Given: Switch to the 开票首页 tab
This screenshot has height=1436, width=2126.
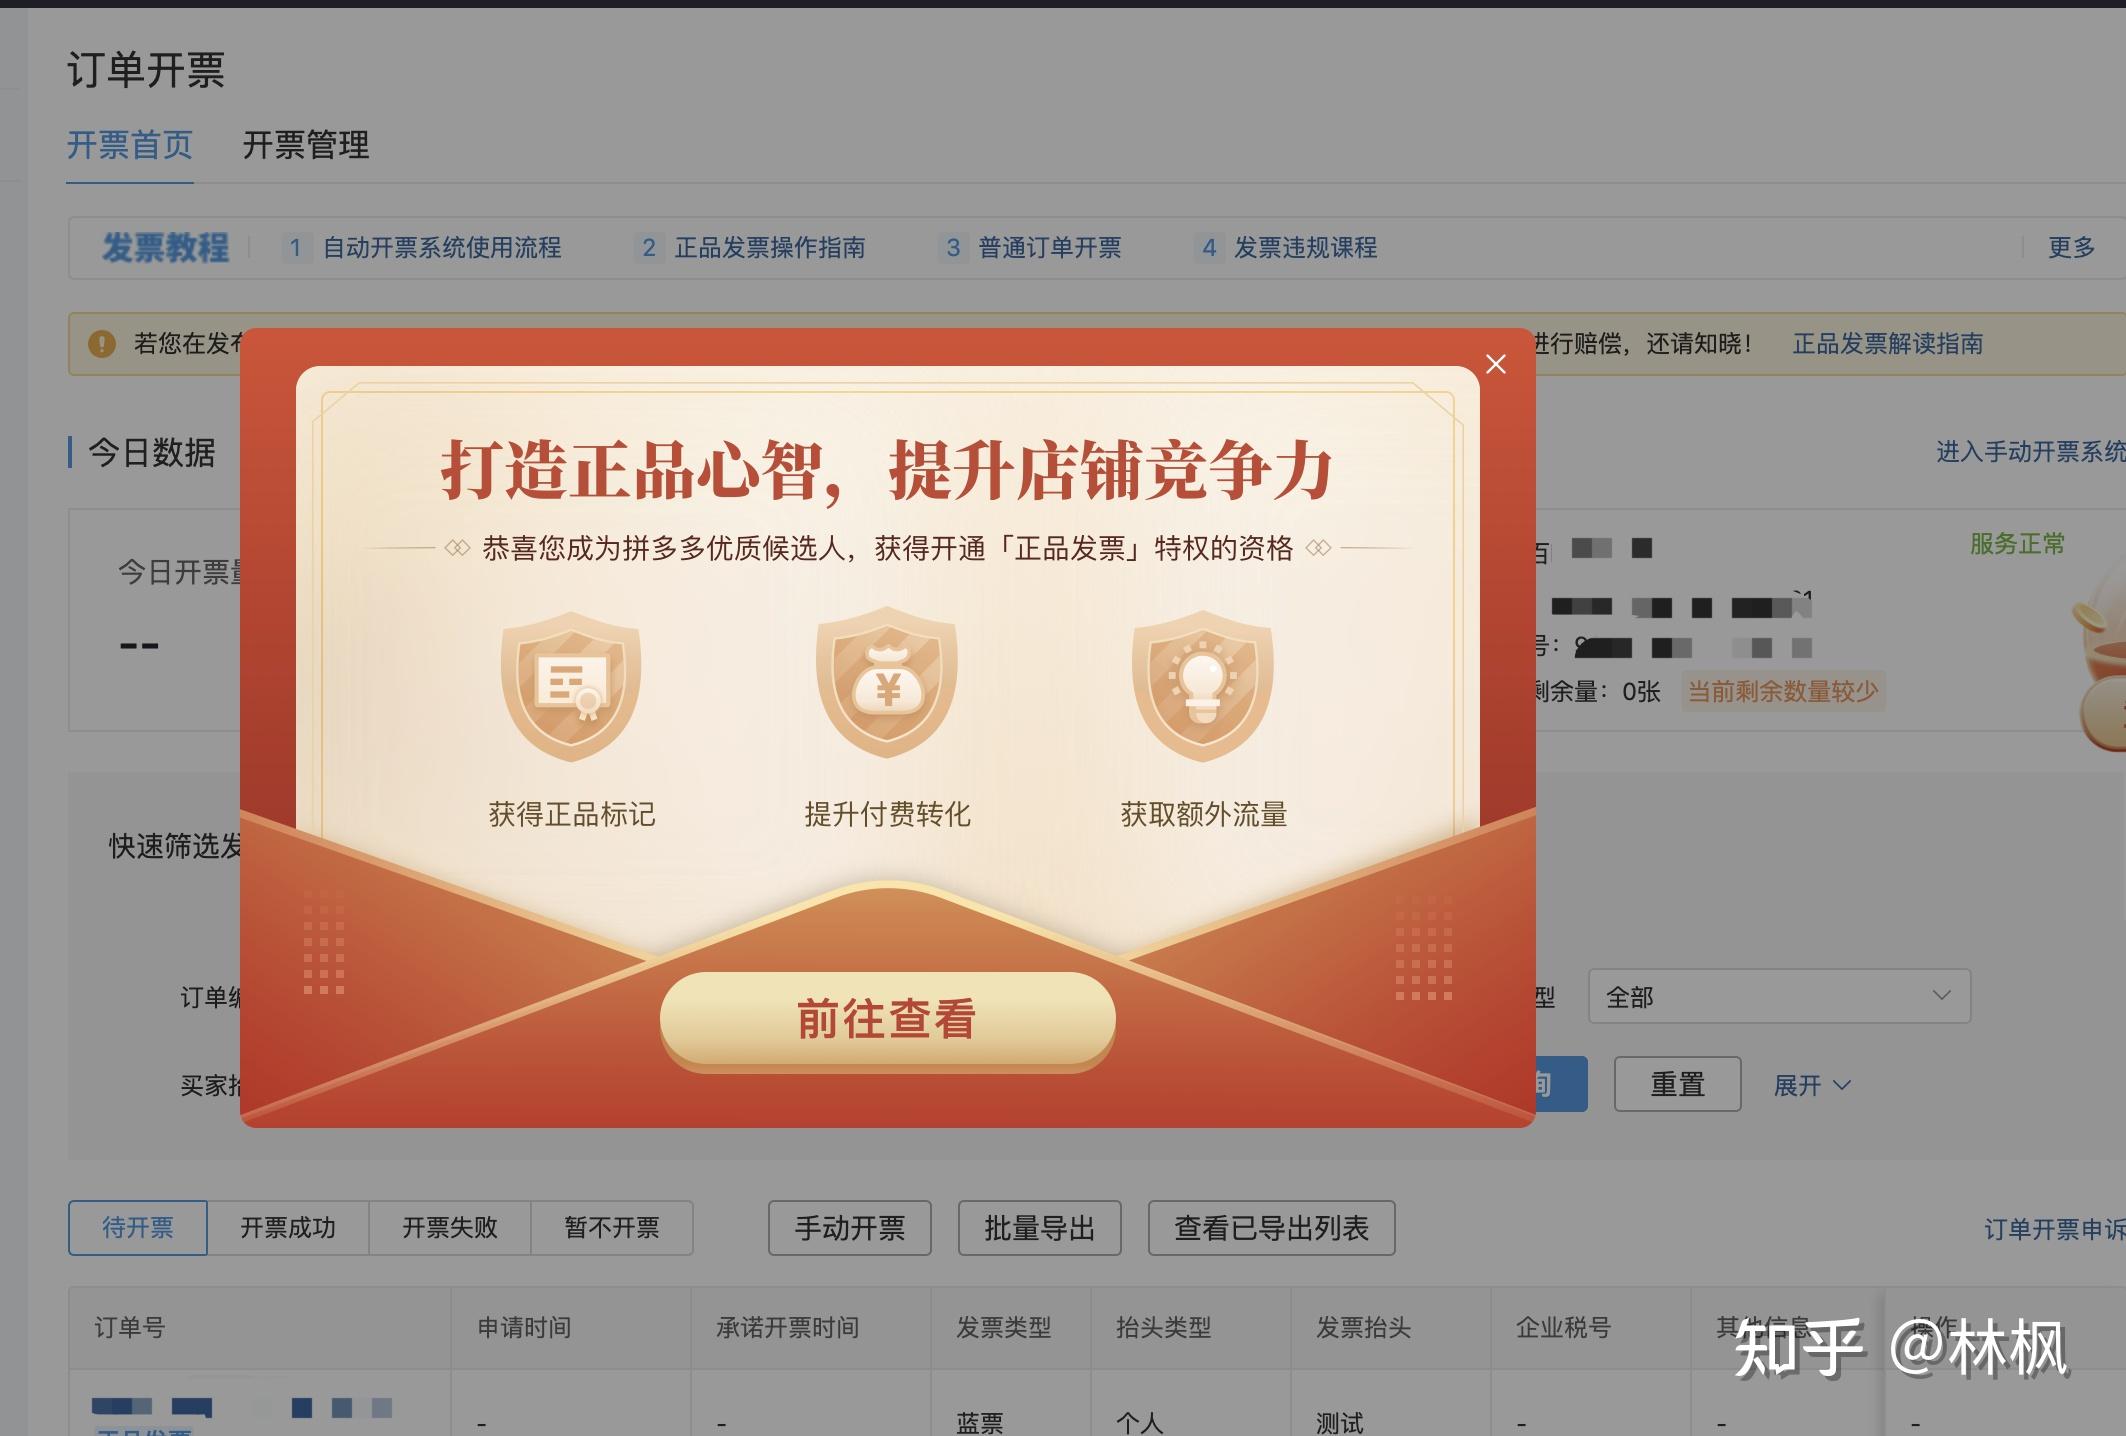Looking at the screenshot, I should point(130,145).
